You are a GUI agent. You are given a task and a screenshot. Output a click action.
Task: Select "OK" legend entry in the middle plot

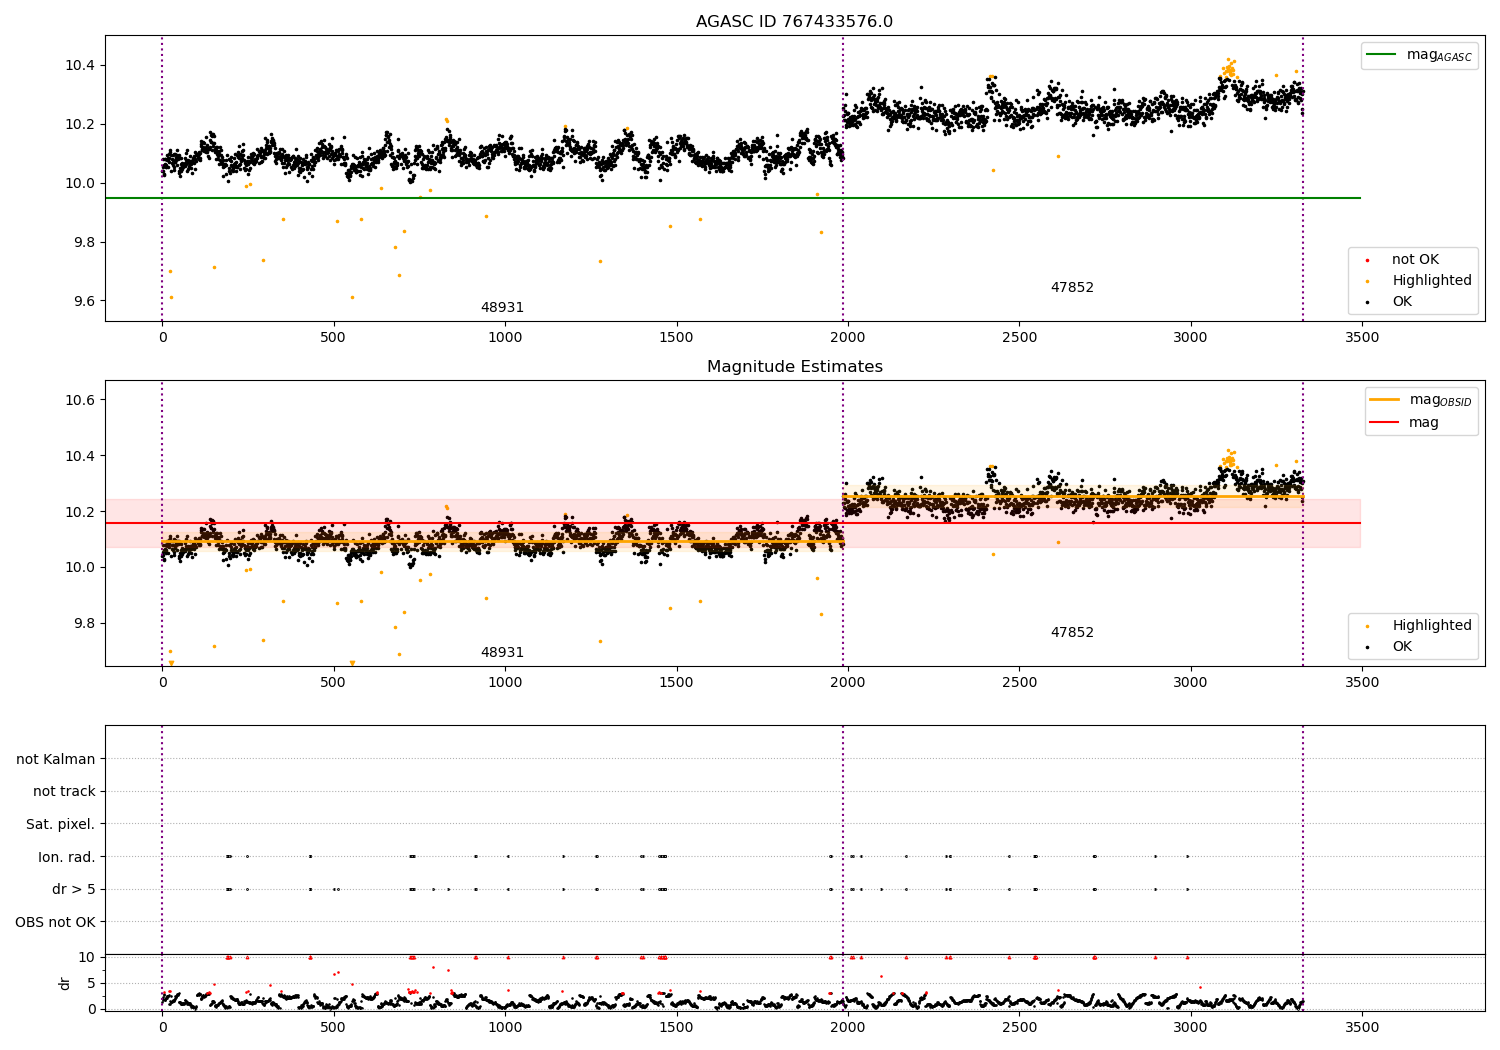click(1402, 647)
